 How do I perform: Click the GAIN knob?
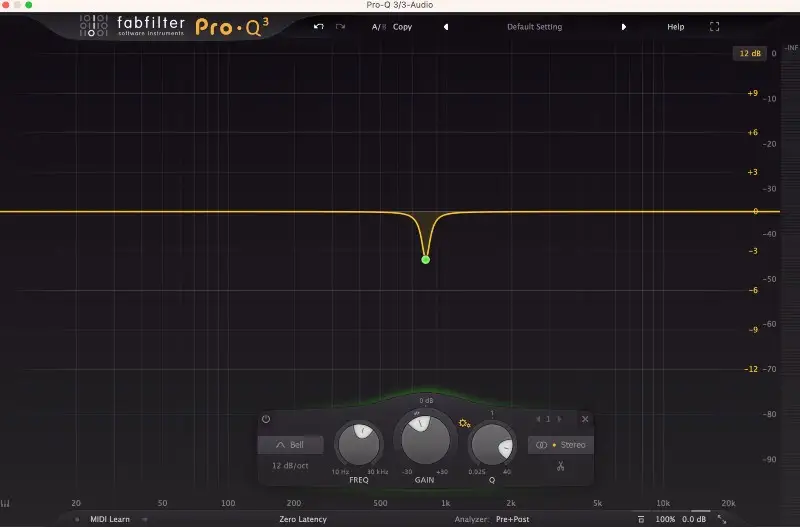tap(423, 437)
